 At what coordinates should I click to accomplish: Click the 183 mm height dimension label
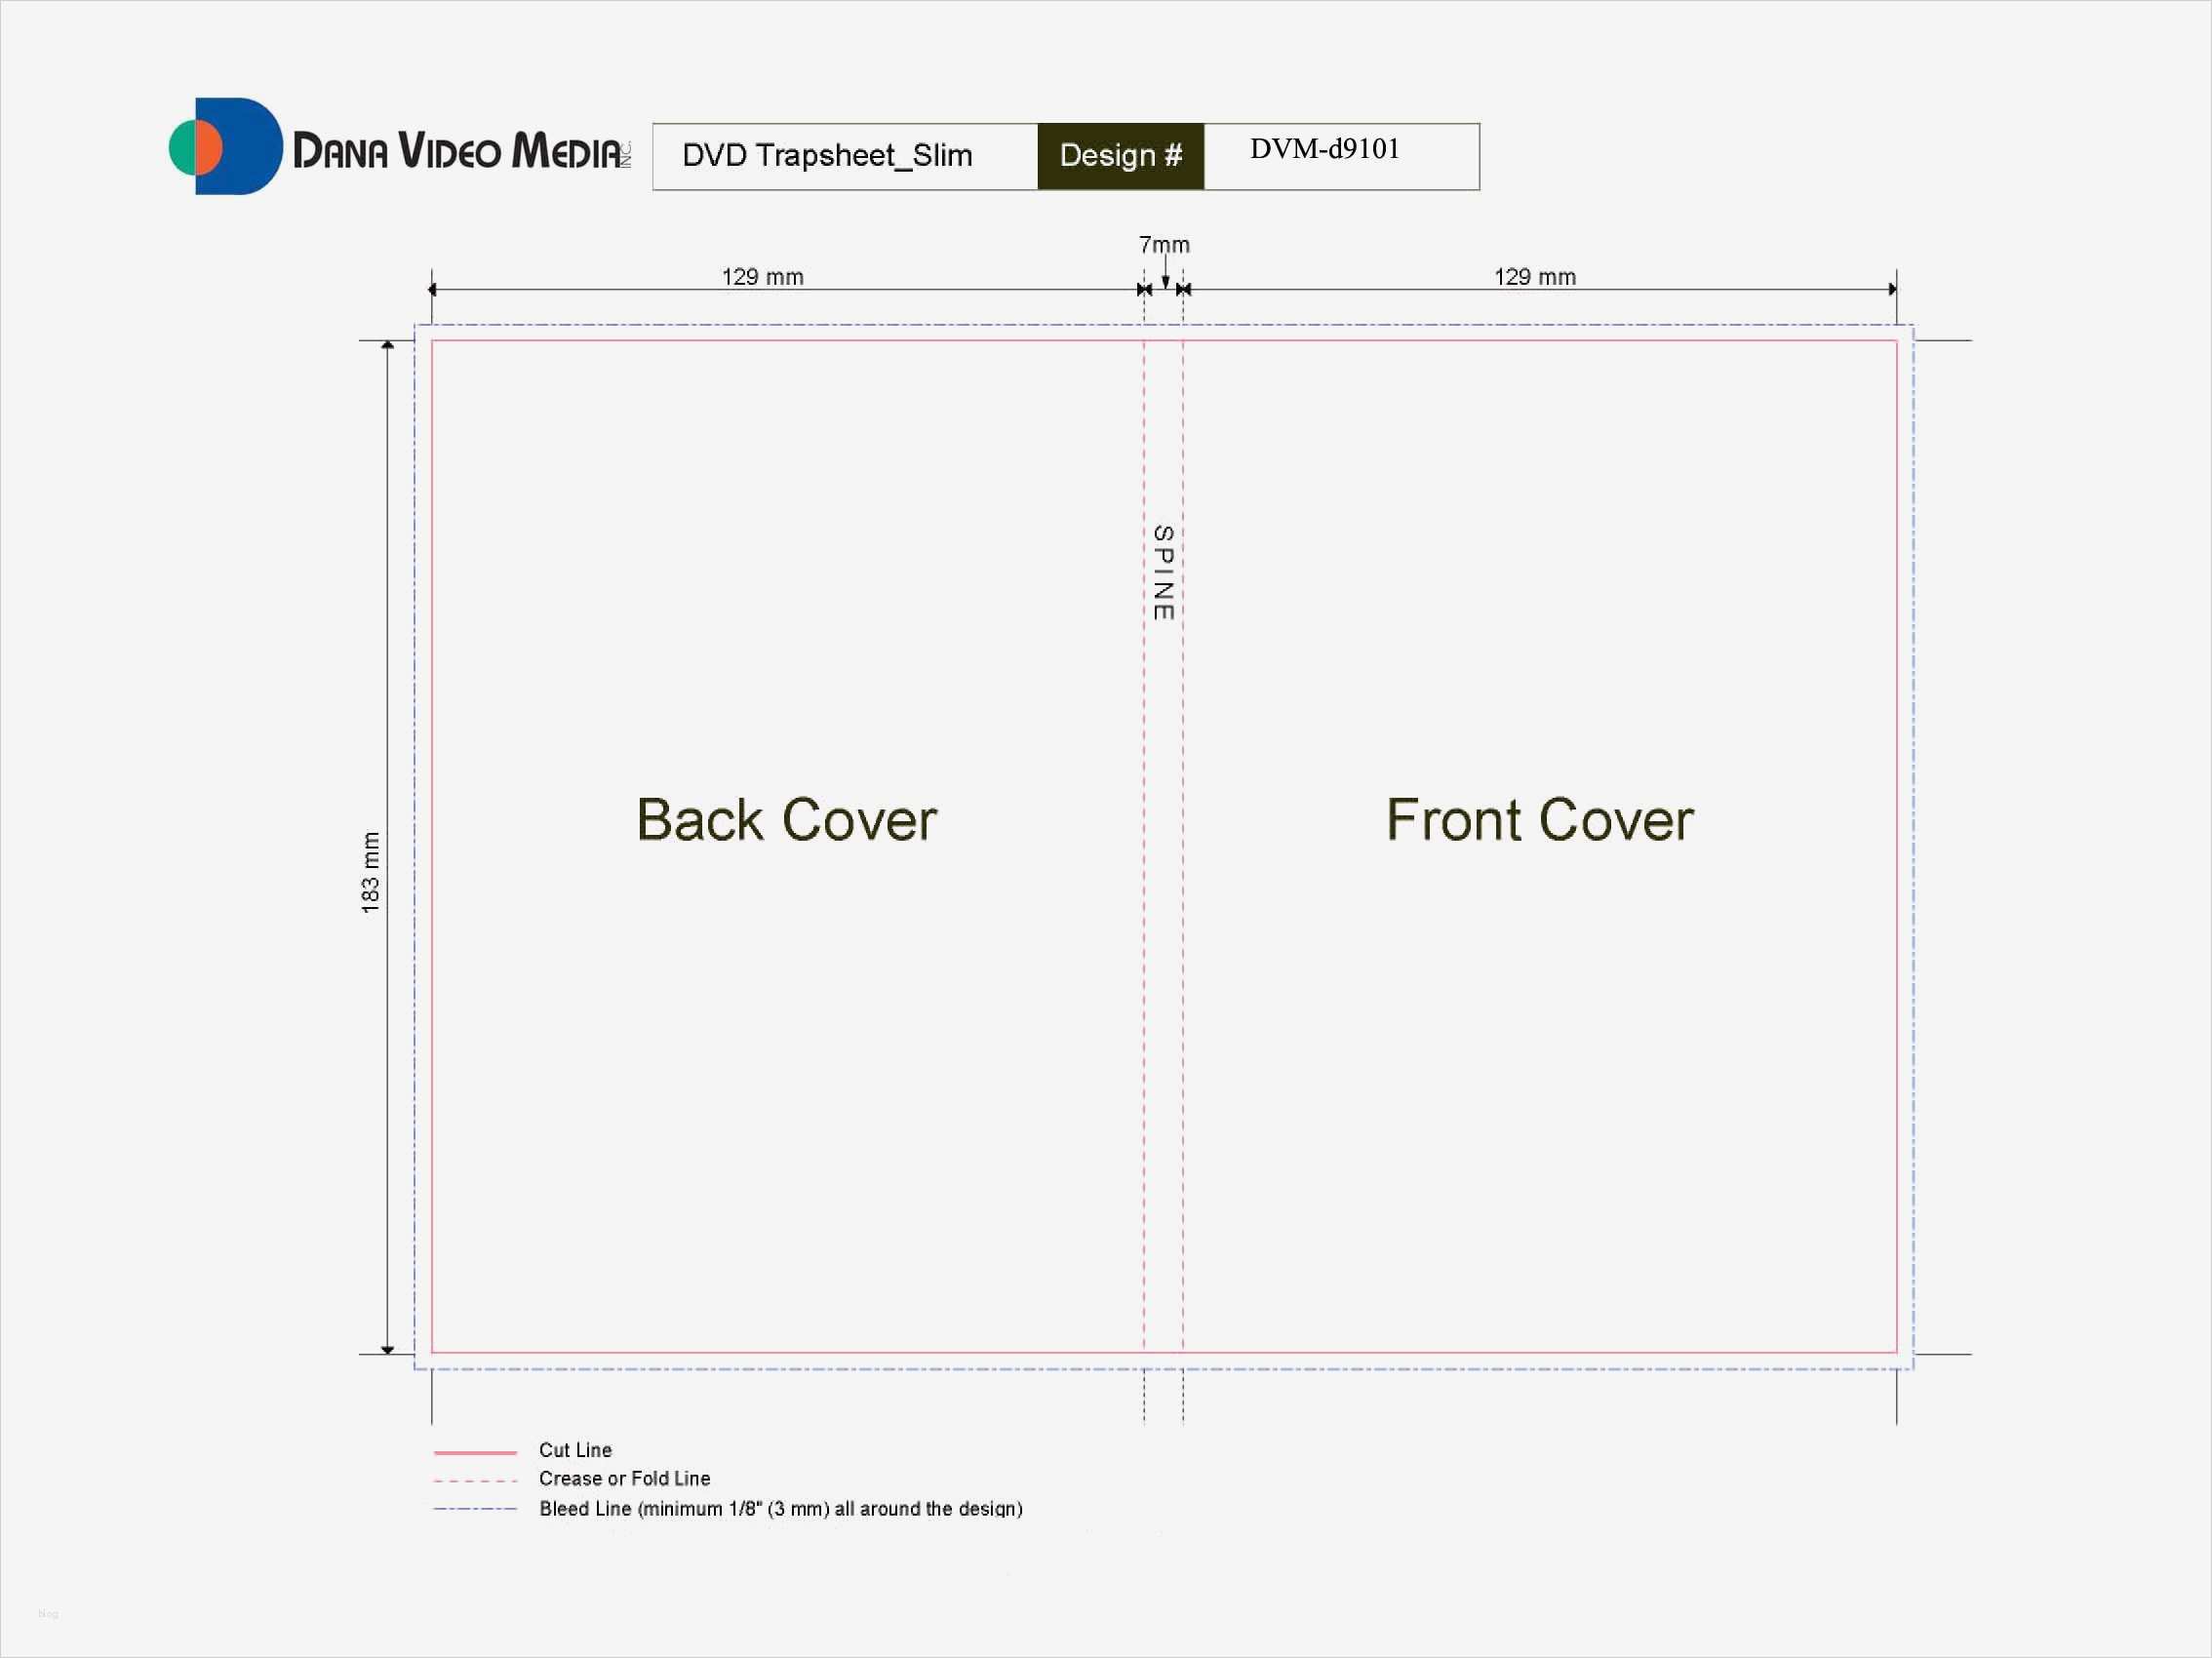tap(371, 871)
